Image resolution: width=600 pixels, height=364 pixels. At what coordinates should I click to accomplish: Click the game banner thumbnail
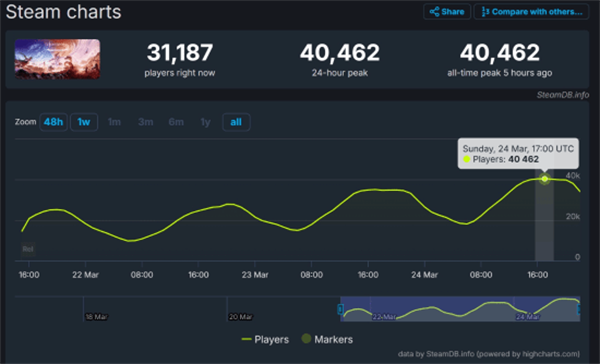click(x=57, y=59)
